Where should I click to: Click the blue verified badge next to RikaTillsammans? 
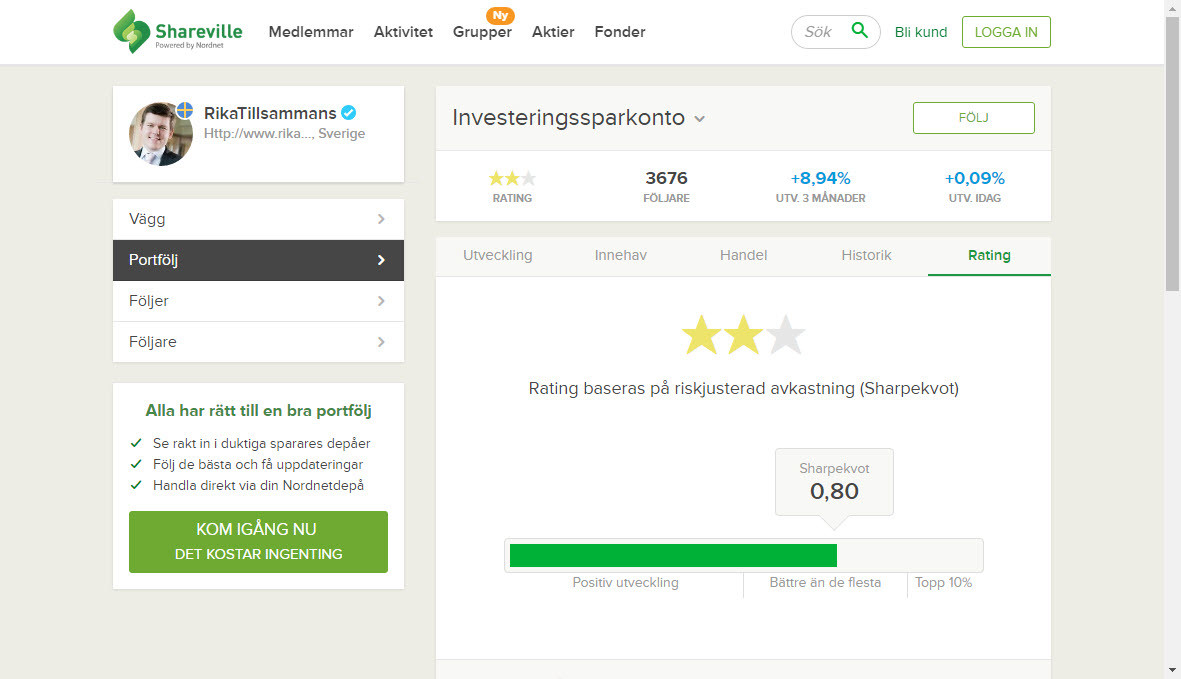point(349,113)
